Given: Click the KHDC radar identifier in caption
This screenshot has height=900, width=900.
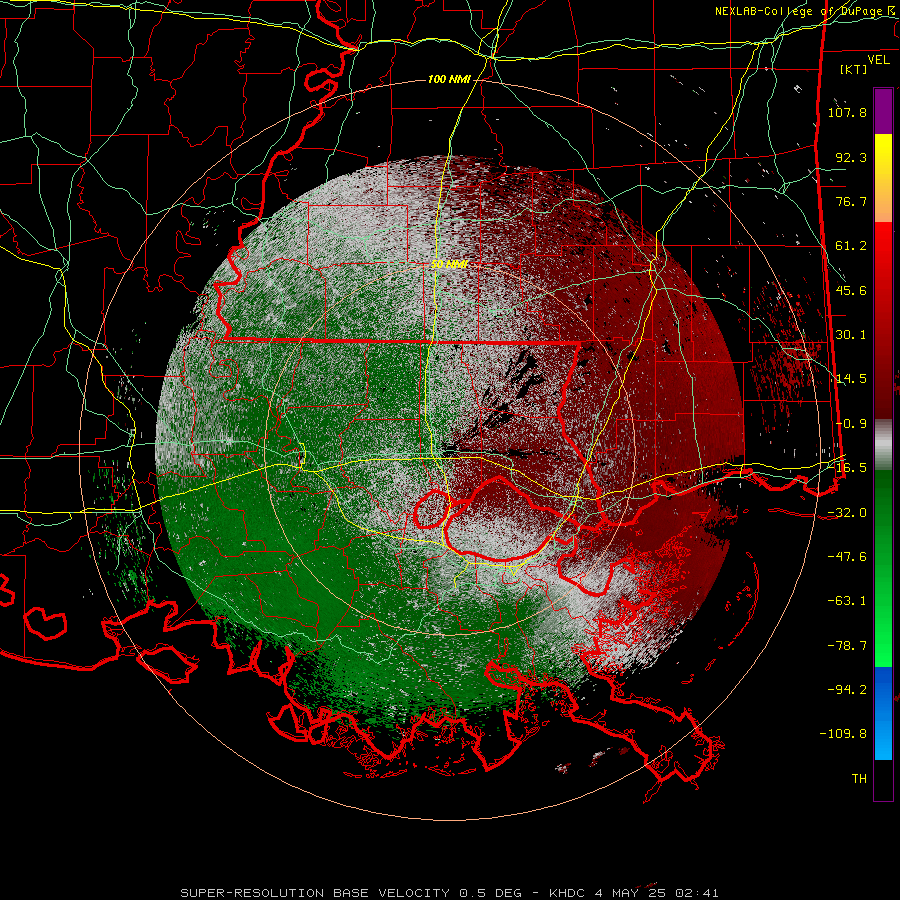Looking at the screenshot, I should (567, 893).
